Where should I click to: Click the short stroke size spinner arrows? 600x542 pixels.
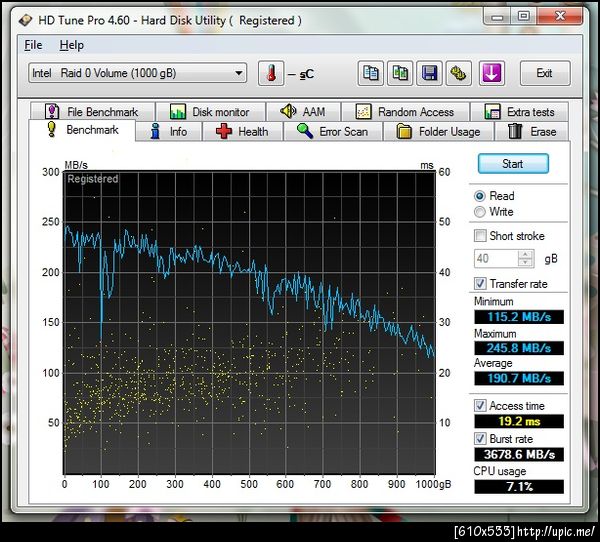tap(526, 258)
